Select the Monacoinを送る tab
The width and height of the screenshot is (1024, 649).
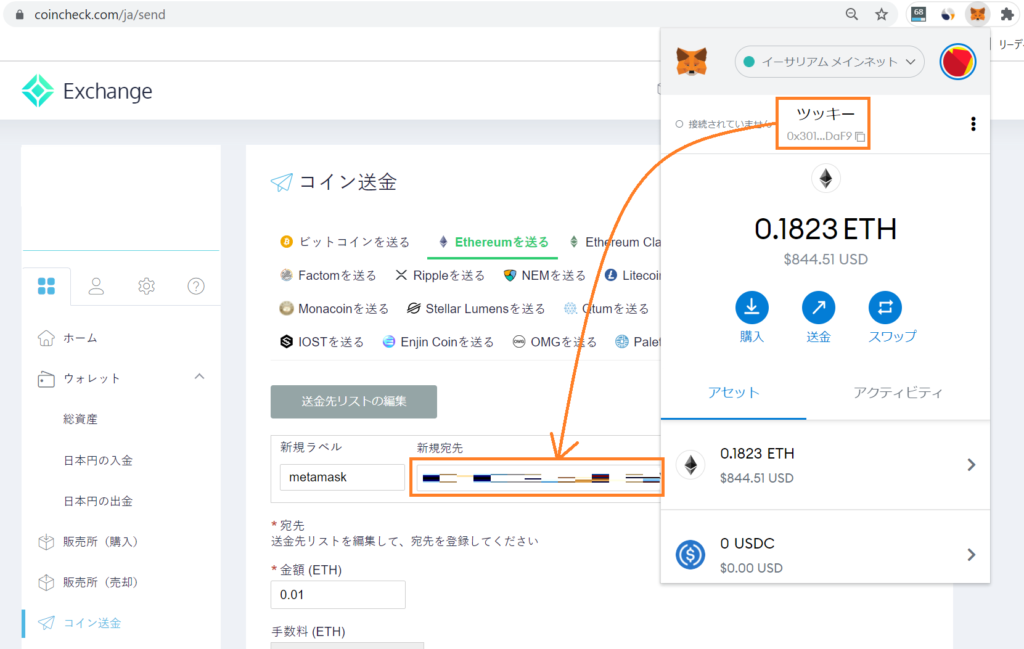tap(334, 309)
